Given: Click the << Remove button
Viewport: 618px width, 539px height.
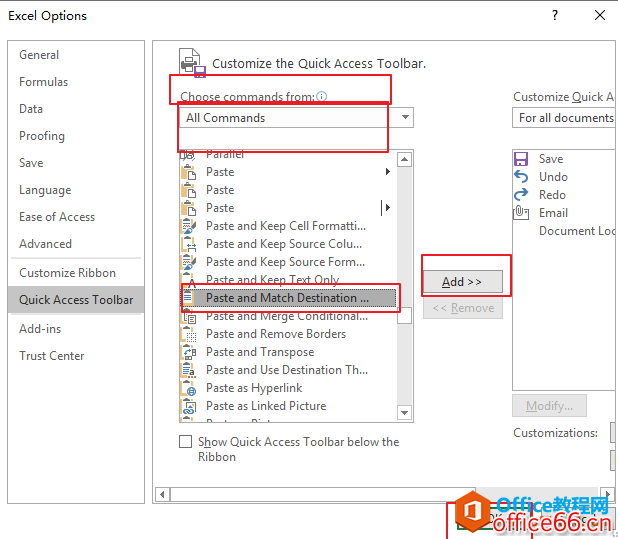Looking at the screenshot, I should point(463,308).
